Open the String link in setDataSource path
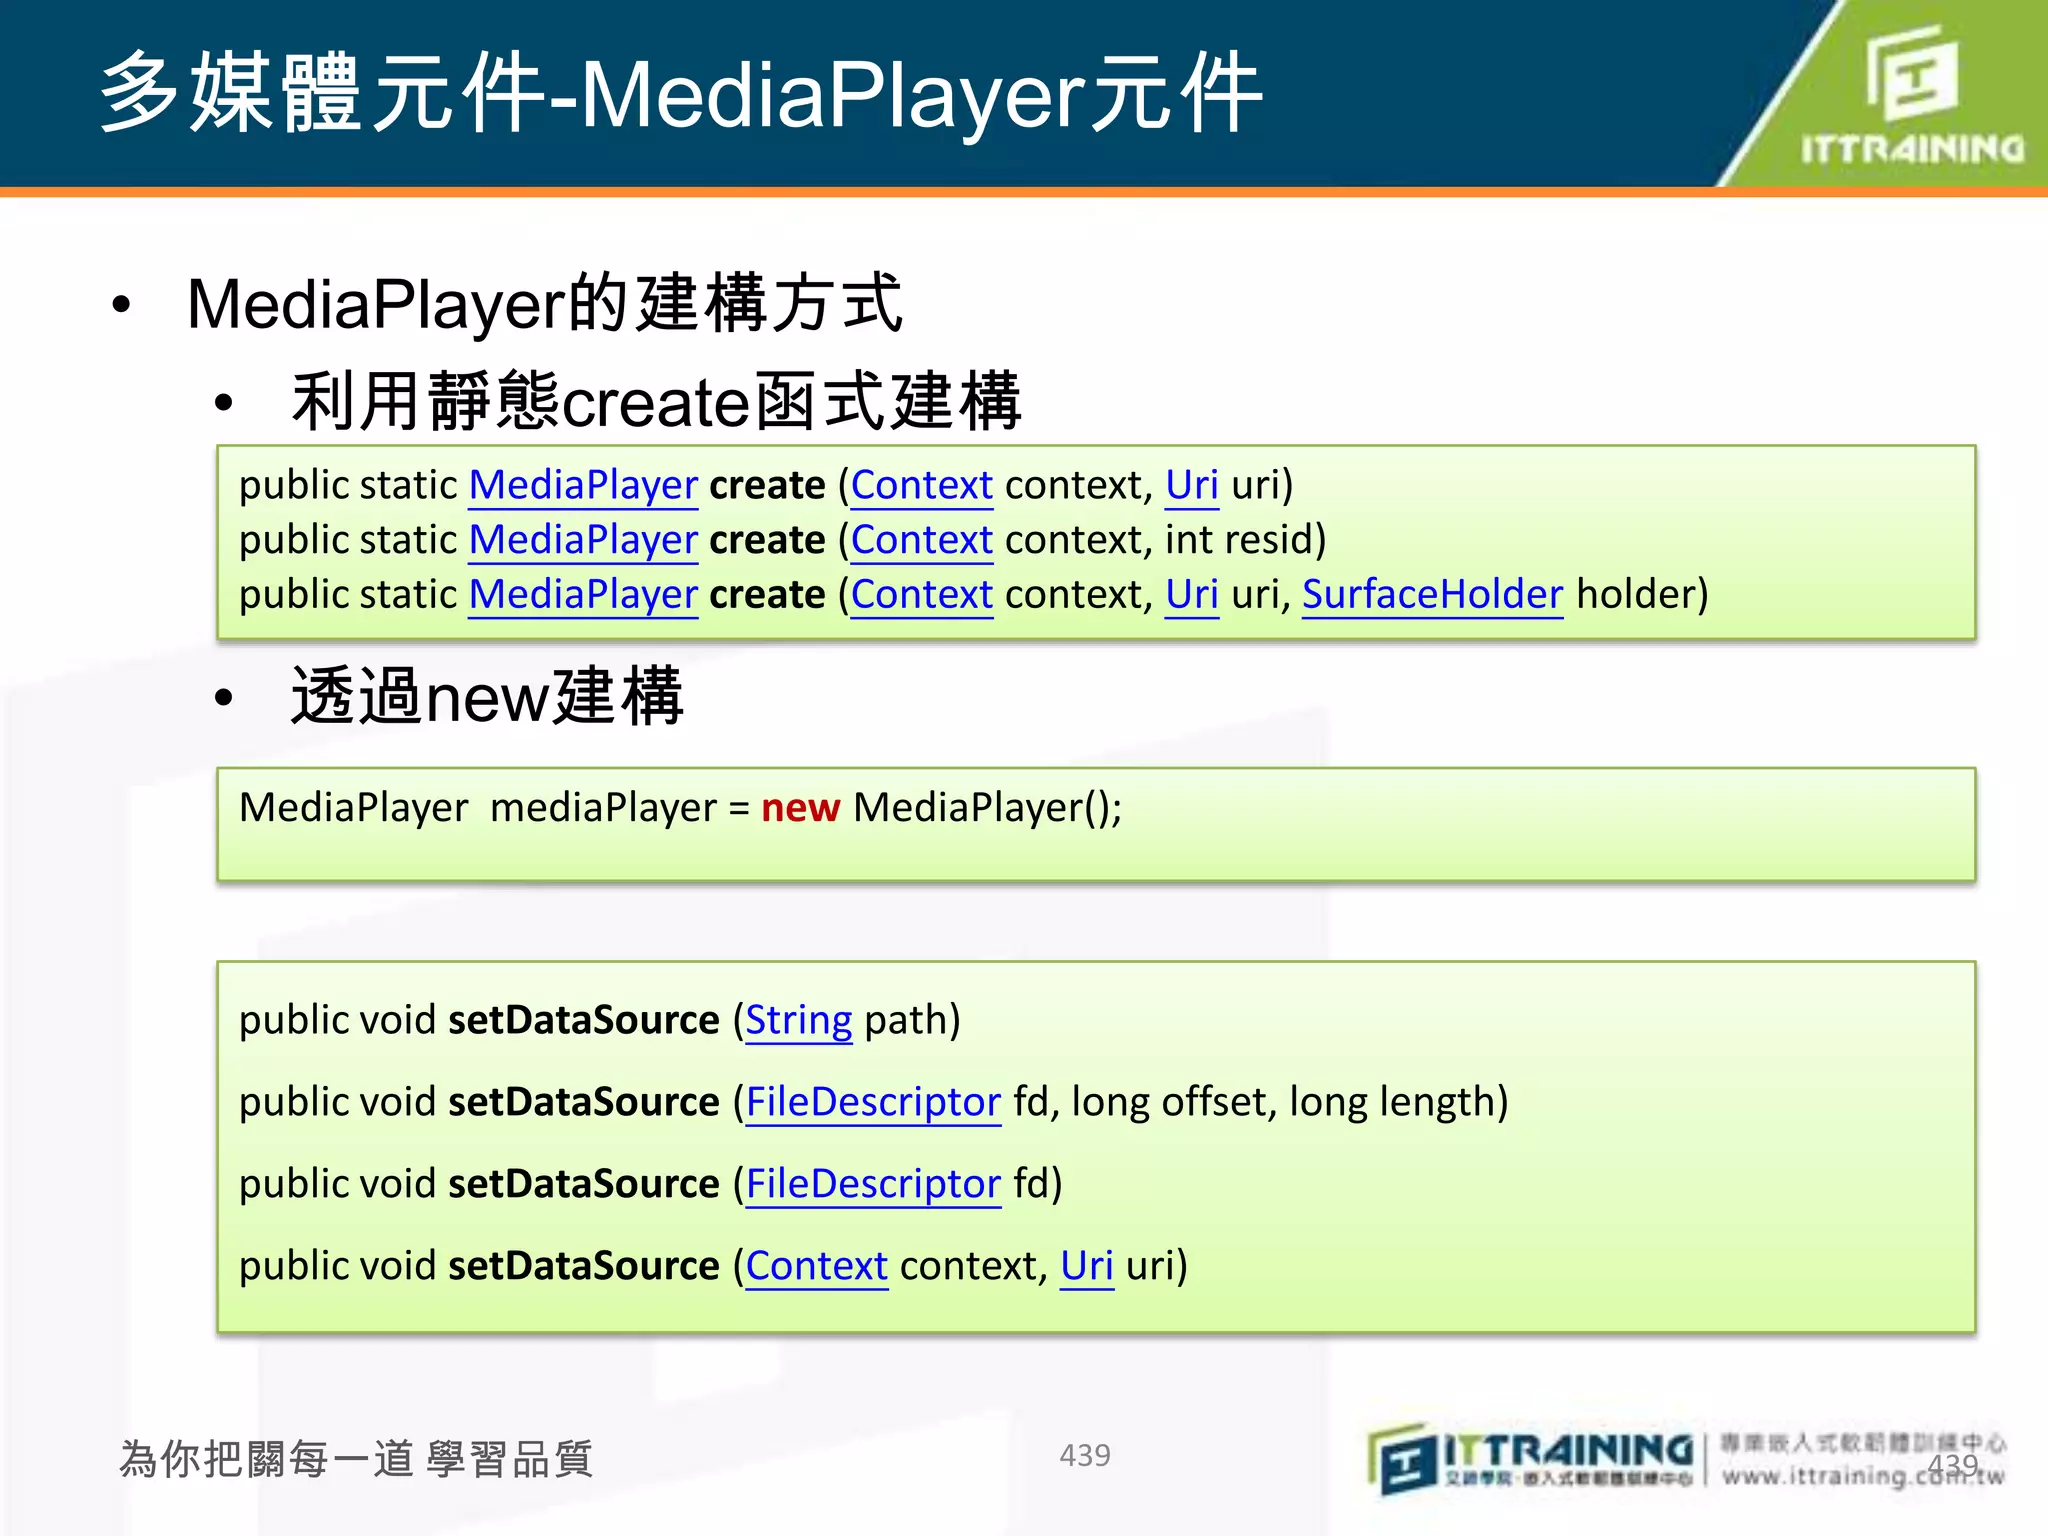The width and height of the screenshot is (2048, 1536). [799, 1021]
